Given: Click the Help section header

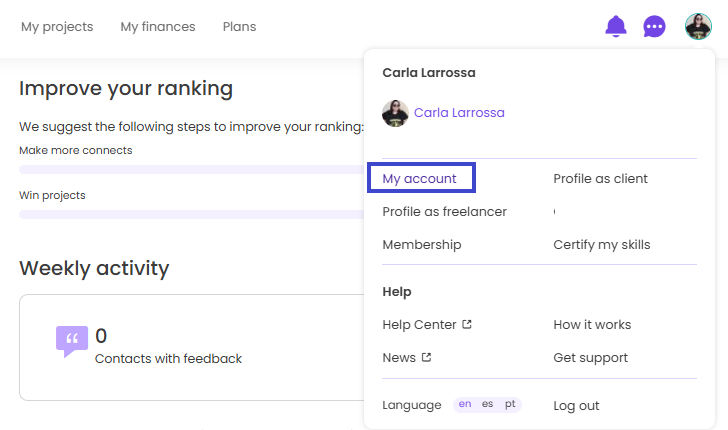Looking at the screenshot, I should click(397, 292).
